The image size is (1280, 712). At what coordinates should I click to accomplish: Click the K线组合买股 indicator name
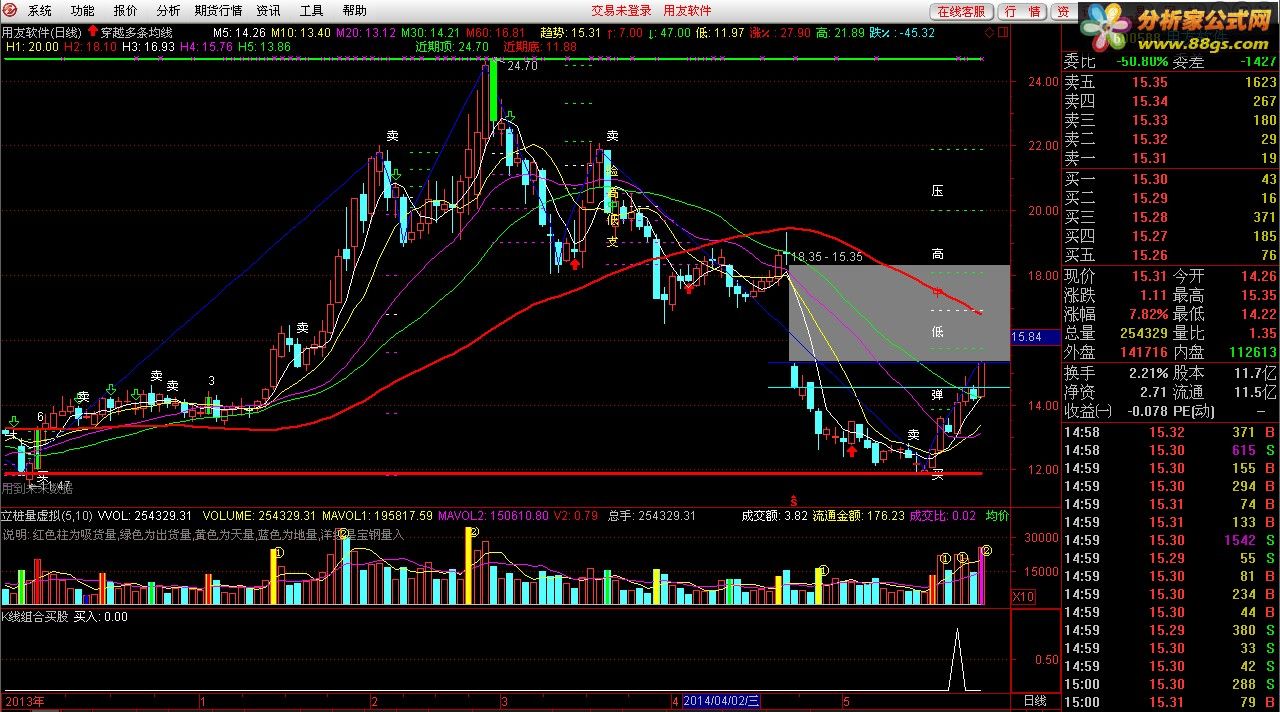tap(35, 617)
